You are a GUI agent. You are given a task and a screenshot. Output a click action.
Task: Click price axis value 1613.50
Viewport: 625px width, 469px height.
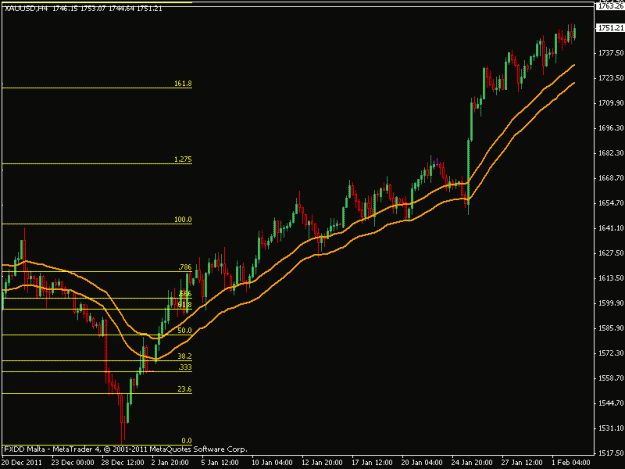pyautogui.click(x=611, y=278)
